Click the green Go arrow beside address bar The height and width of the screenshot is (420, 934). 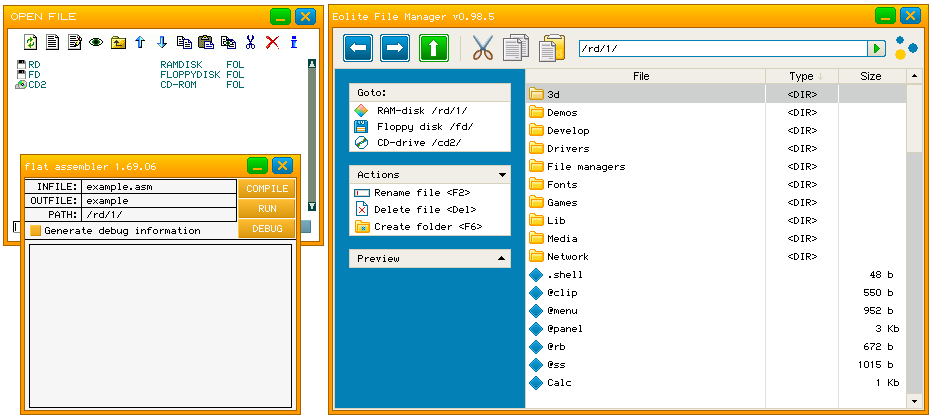point(876,48)
